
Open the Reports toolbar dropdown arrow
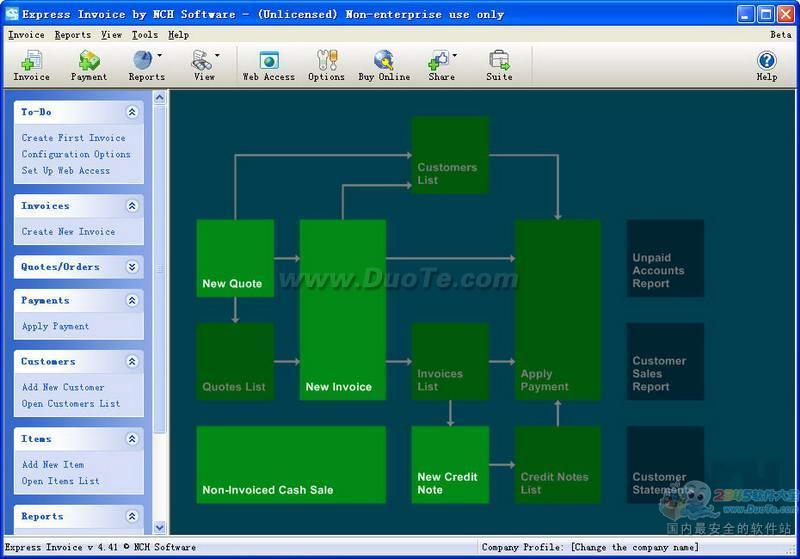pos(160,55)
